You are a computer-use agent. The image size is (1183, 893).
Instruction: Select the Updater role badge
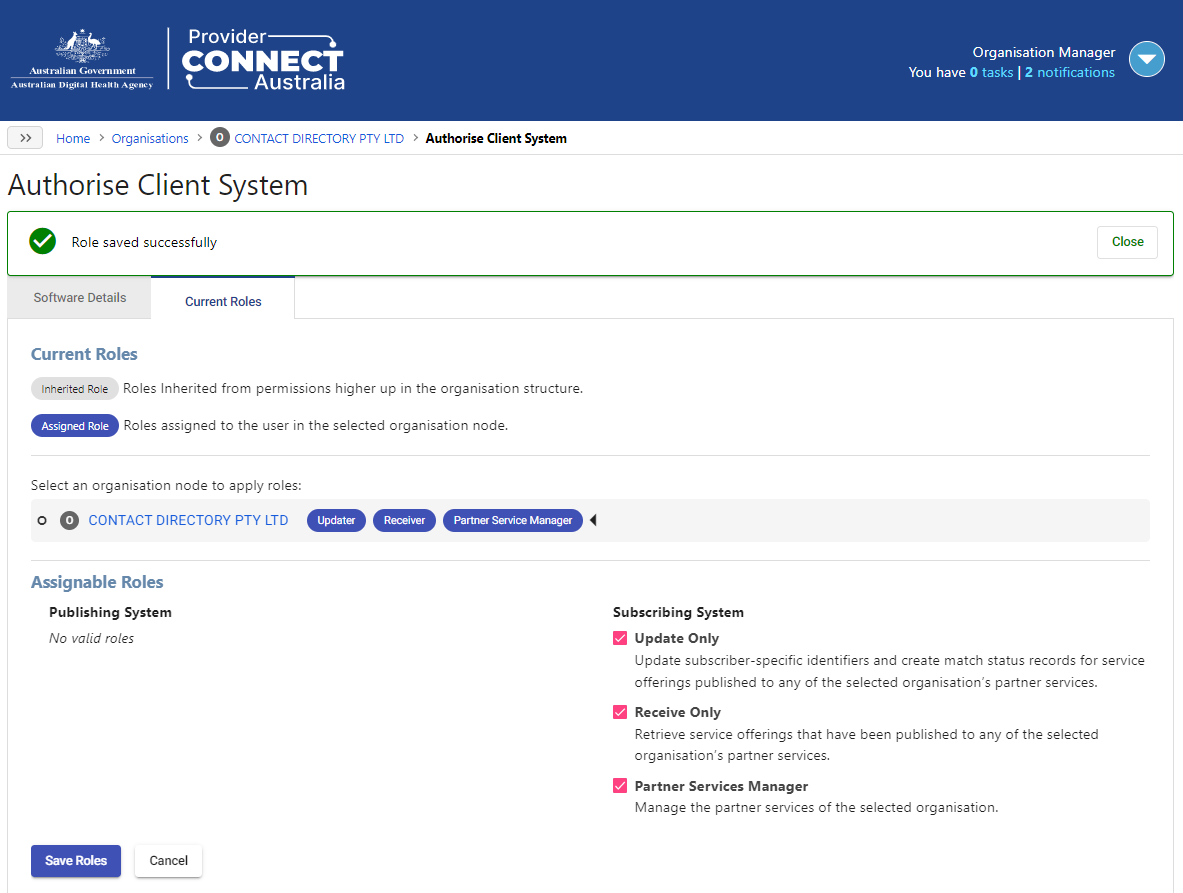(x=336, y=520)
